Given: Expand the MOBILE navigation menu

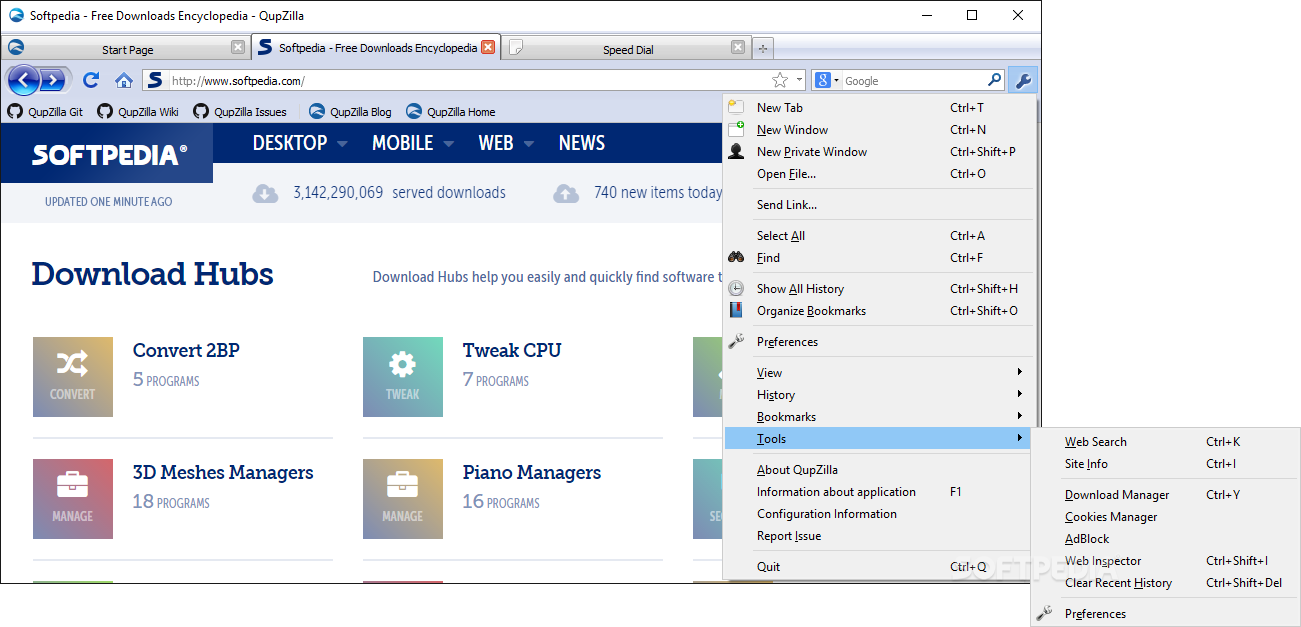Looking at the screenshot, I should coord(413,143).
